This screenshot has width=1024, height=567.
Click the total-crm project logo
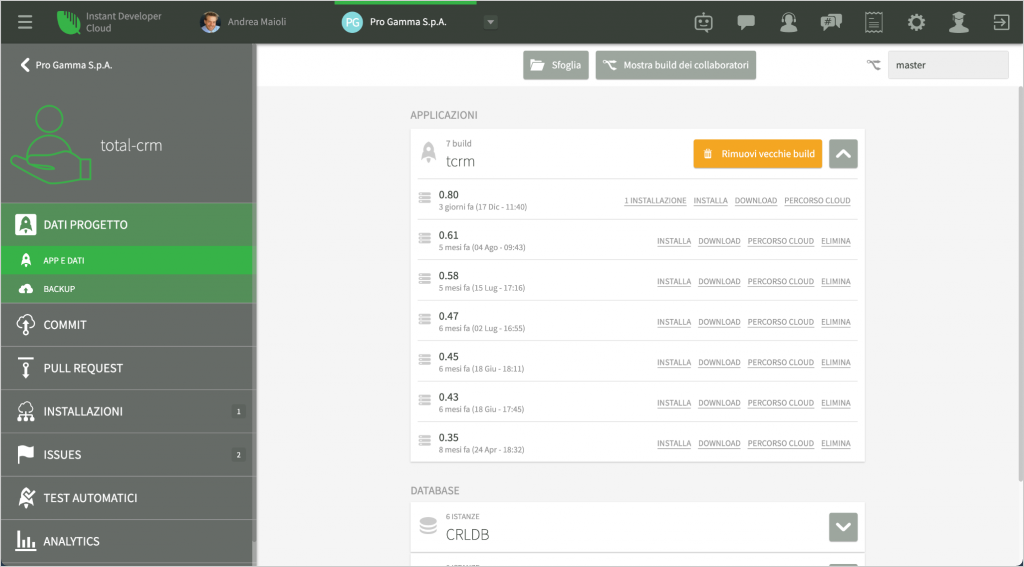(51, 144)
